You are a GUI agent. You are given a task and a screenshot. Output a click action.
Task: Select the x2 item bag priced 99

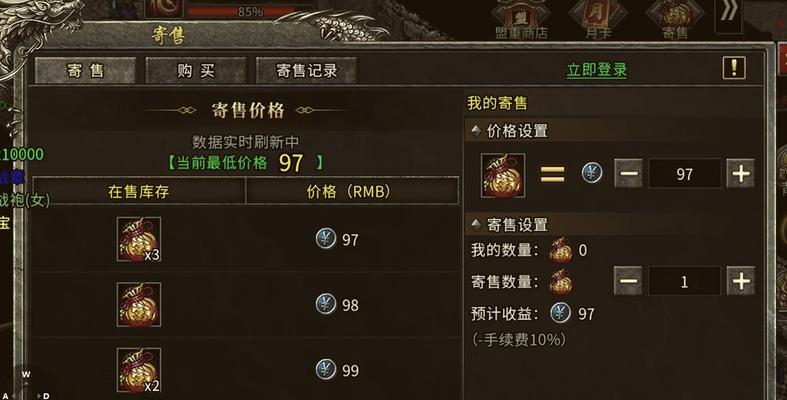tap(139, 370)
